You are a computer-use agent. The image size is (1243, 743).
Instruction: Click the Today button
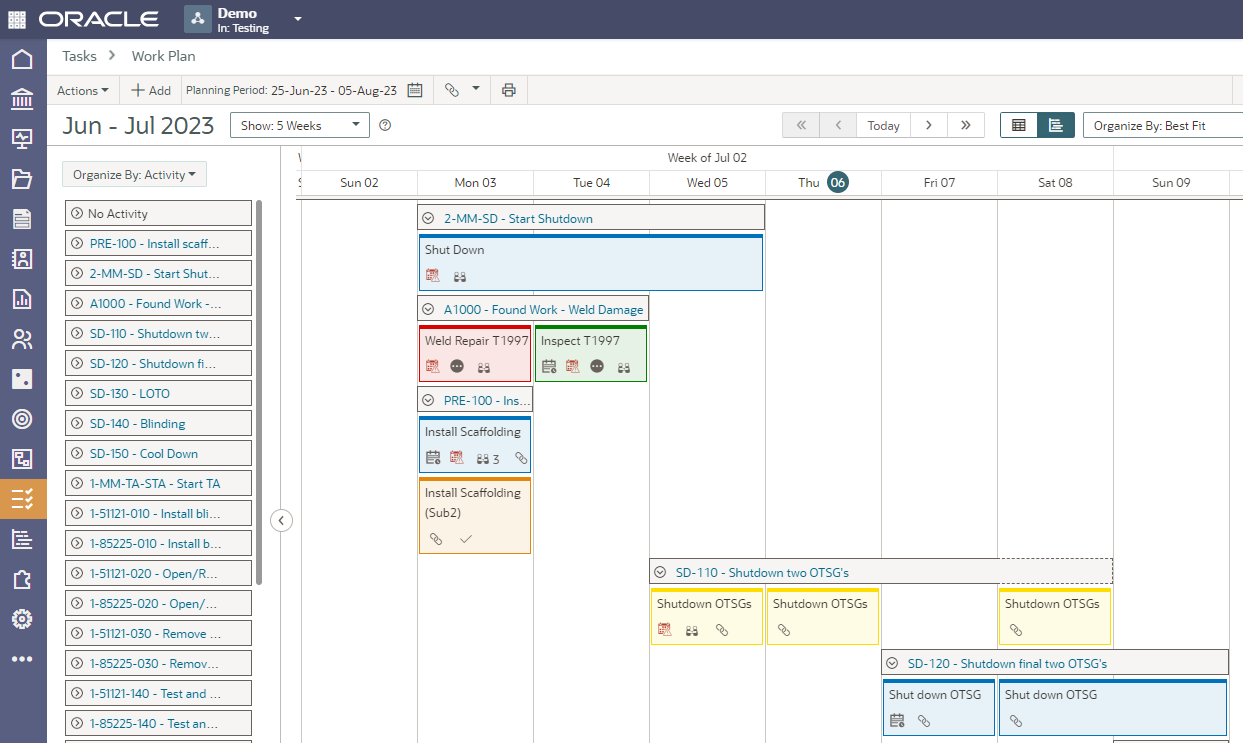(883, 125)
